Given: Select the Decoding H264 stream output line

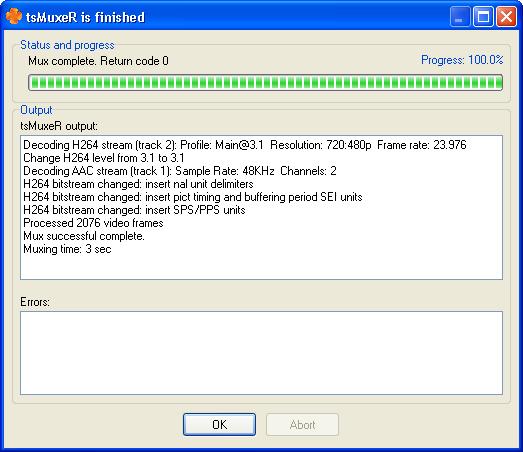Looking at the screenshot, I should click(245, 145).
